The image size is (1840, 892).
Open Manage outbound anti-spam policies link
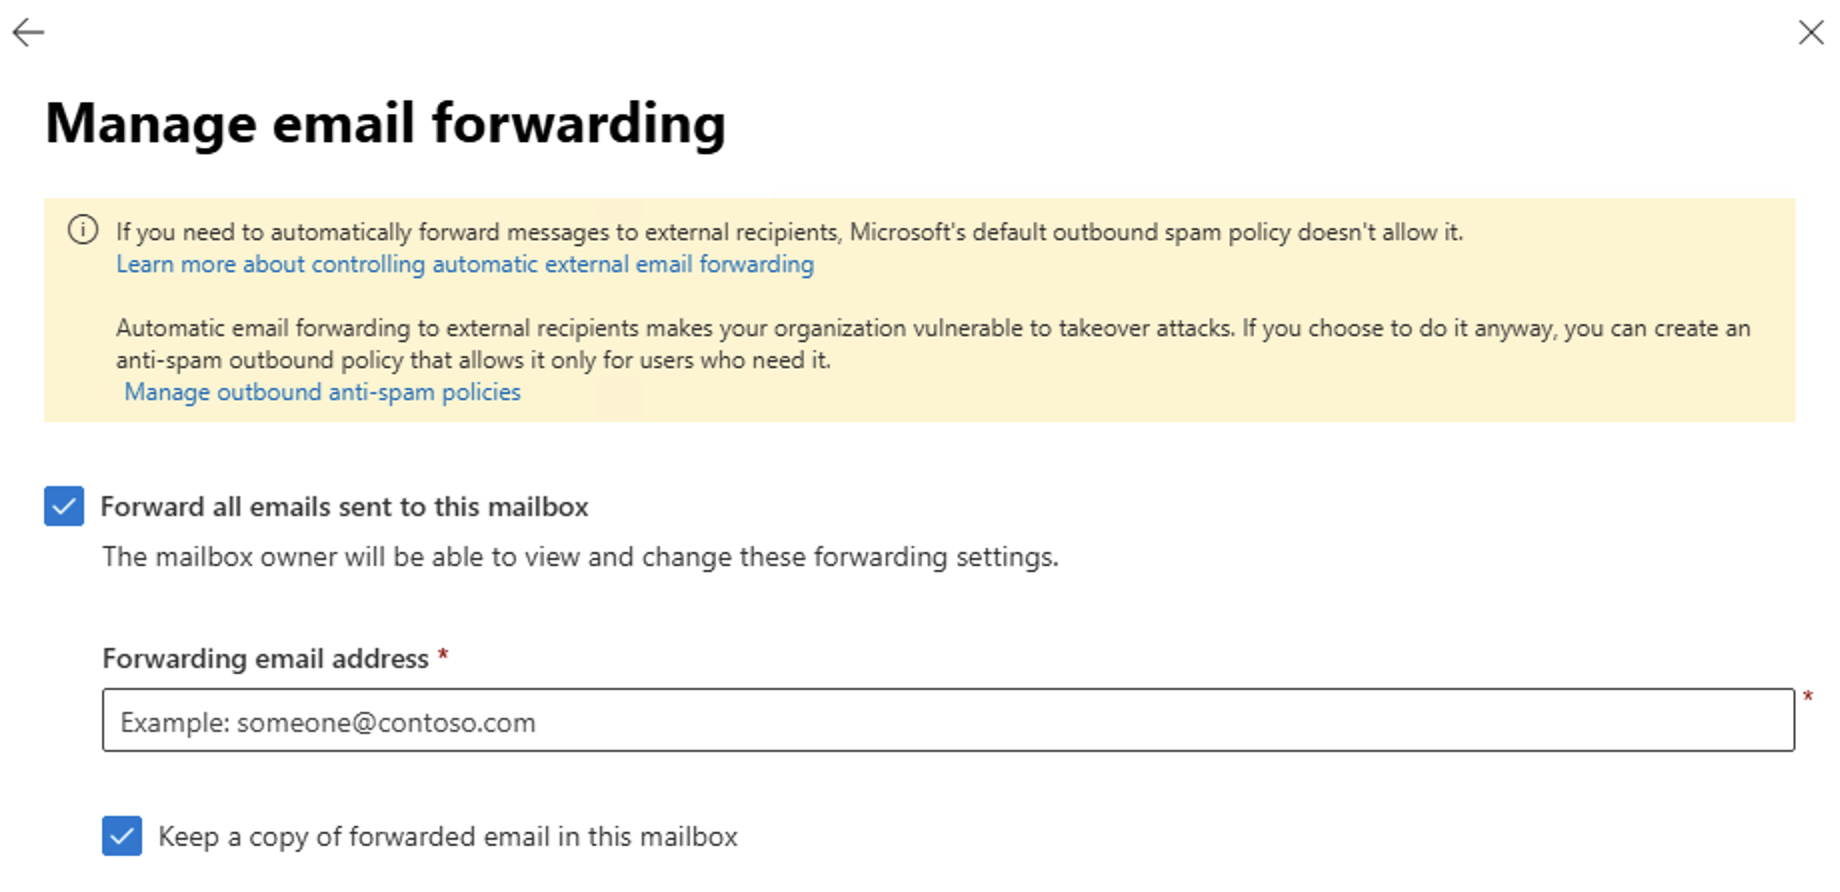point(322,392)
